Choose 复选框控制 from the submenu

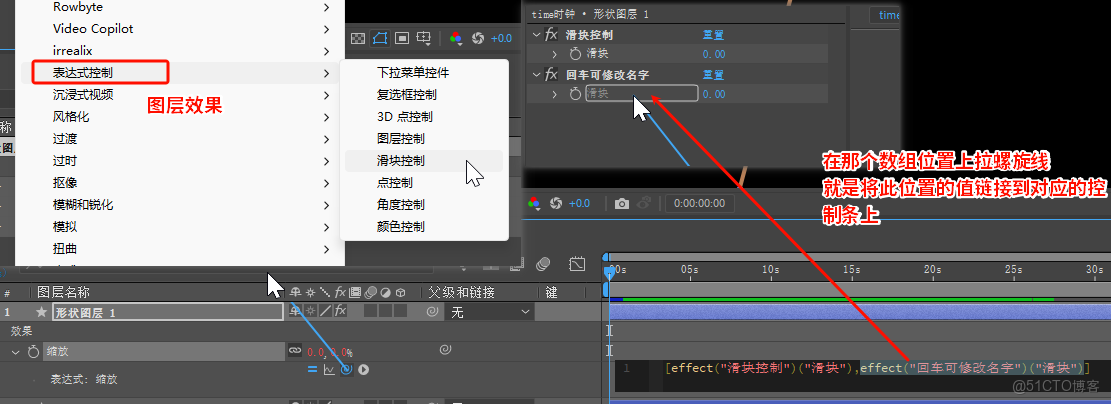coord(424,94)
